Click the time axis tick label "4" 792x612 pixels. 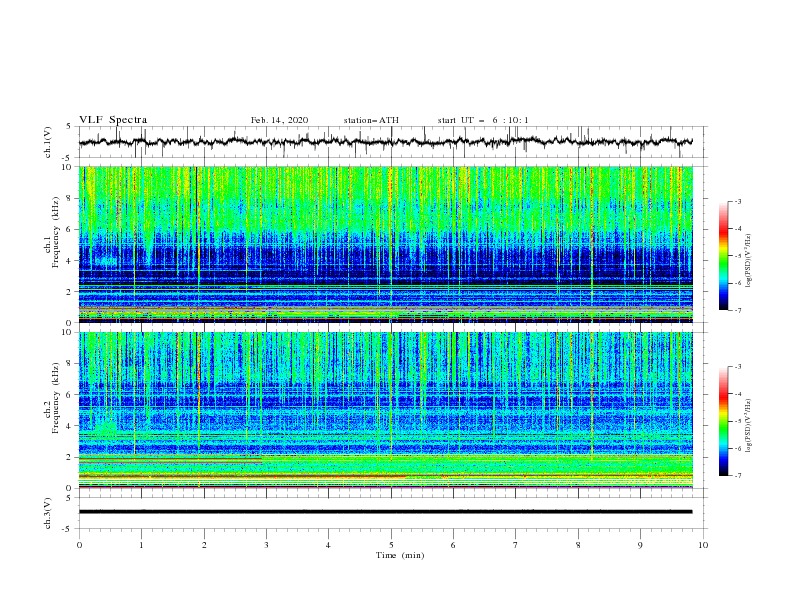[x=329, y=545]
